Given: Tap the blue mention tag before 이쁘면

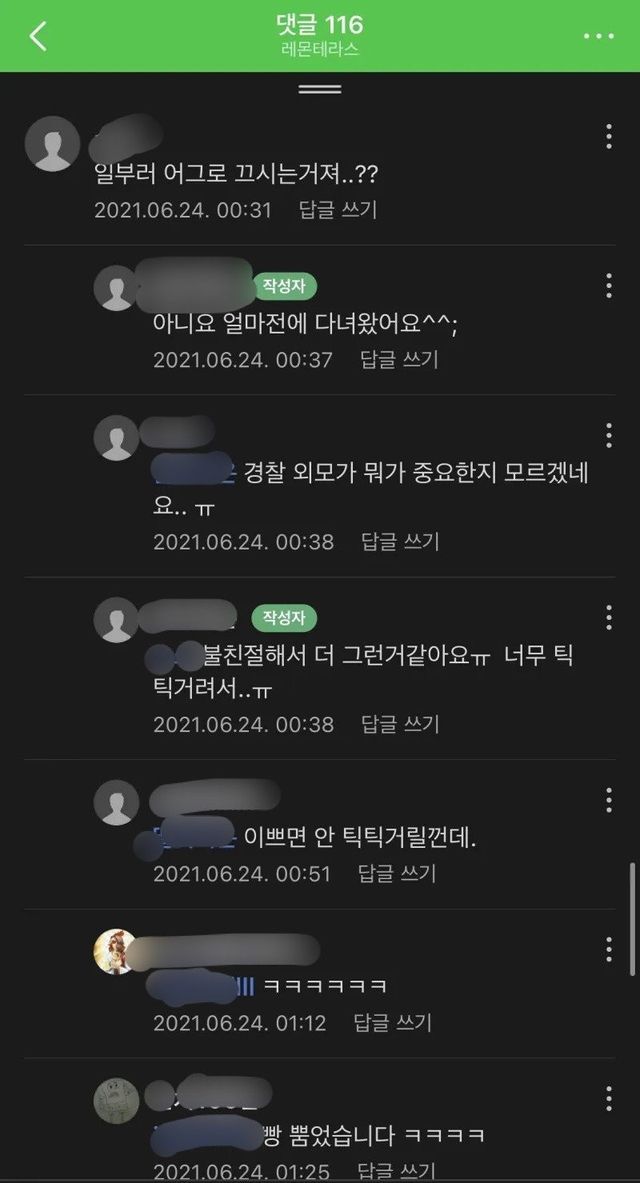Looking at the screenshot, I should click(x=195, y=837).
